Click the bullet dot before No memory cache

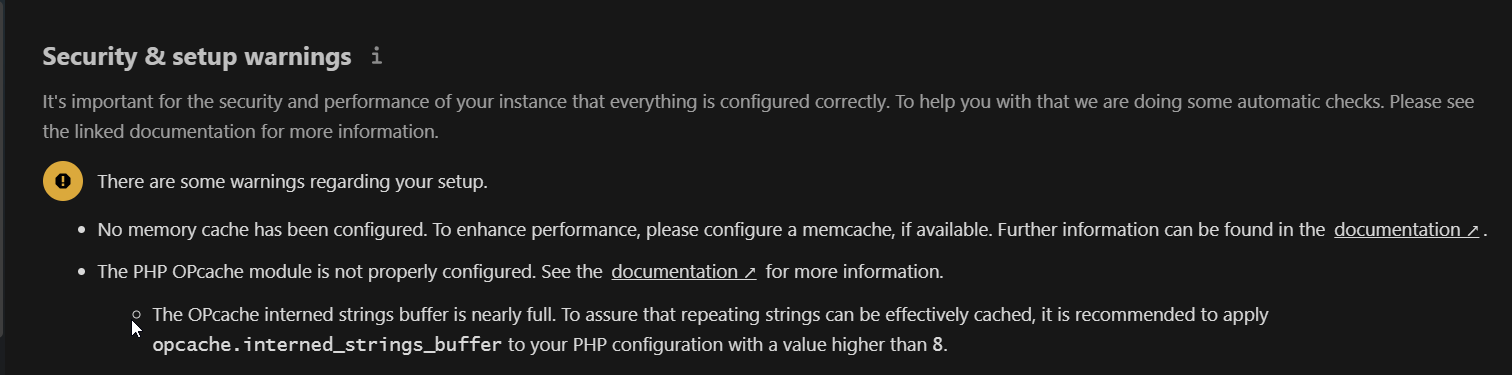[x=82, y=230]
